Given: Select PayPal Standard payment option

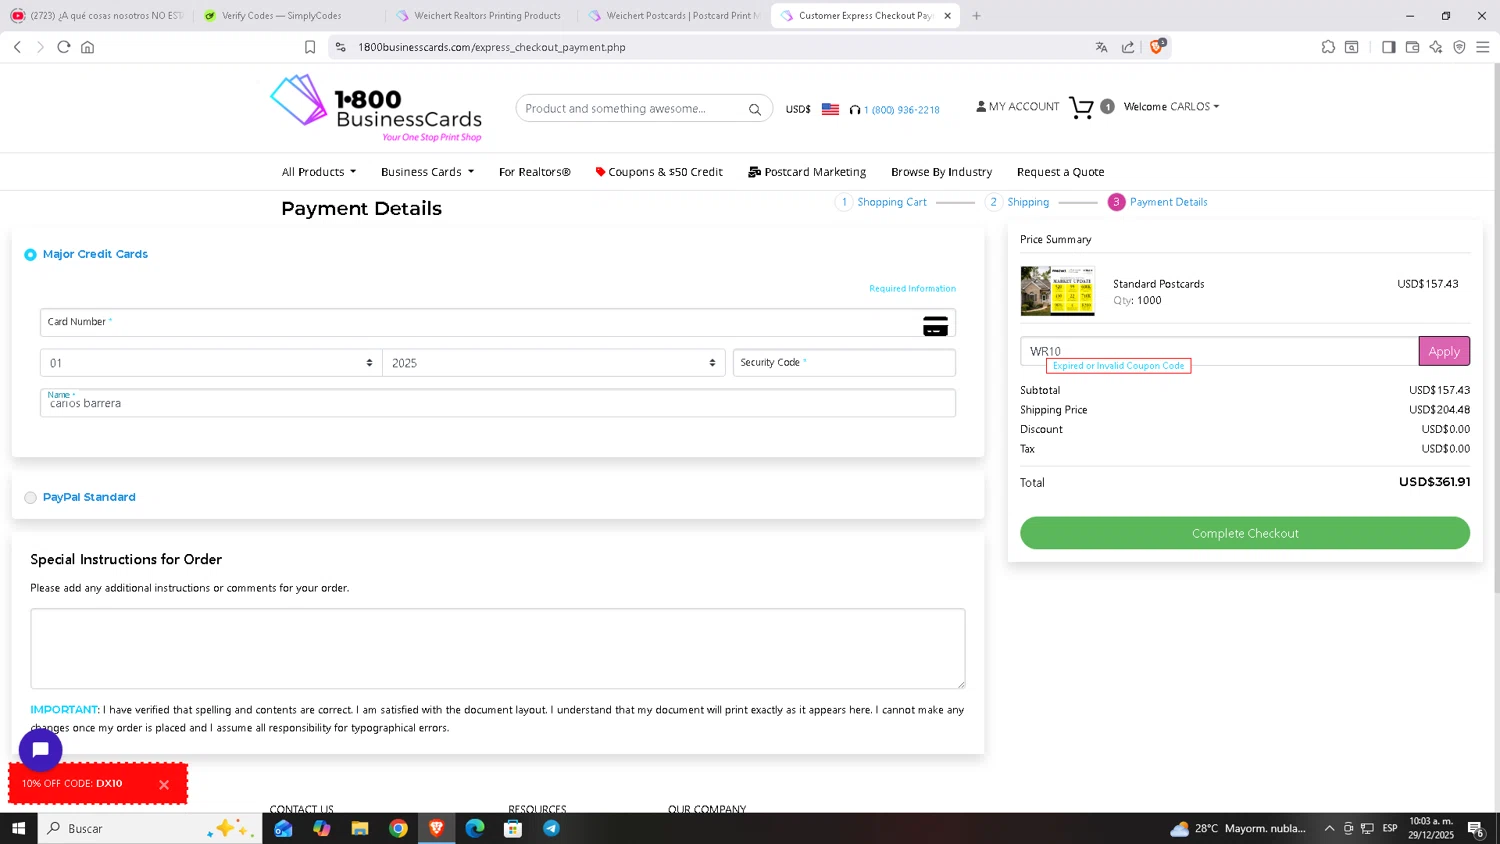Looking at the screenshot, I should tap(30, 498).
